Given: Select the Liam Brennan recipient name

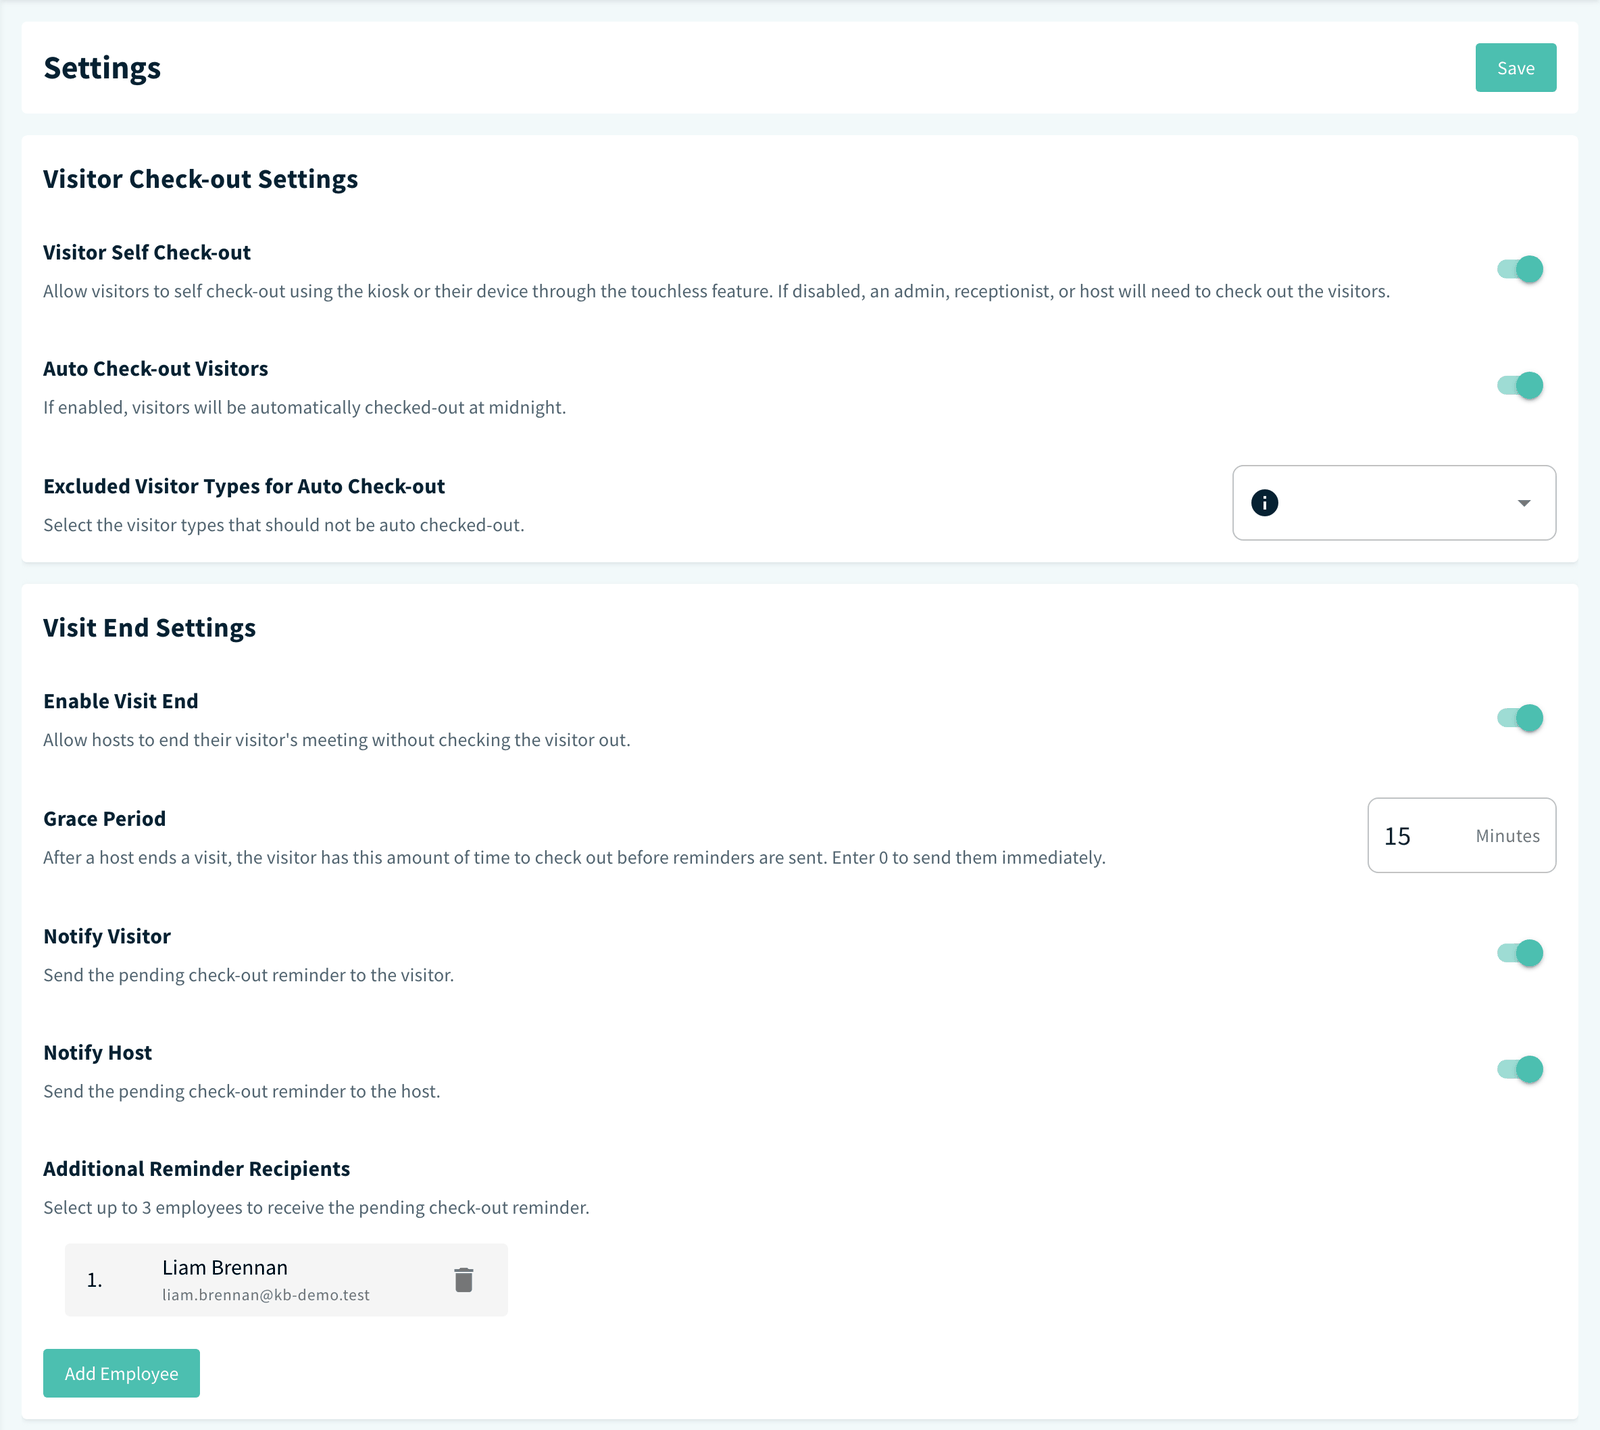Looking at the screenshot, I should pos(225,1267).
